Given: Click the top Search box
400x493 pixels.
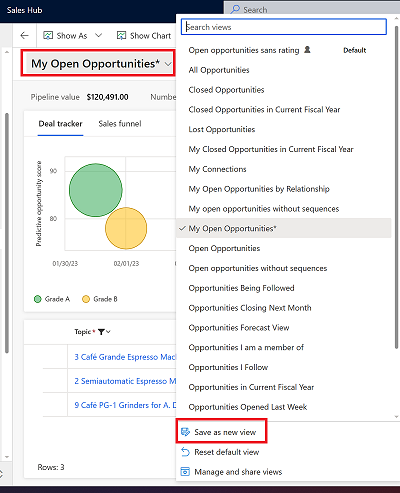Looking at the screenshot, I should point(312,9).
